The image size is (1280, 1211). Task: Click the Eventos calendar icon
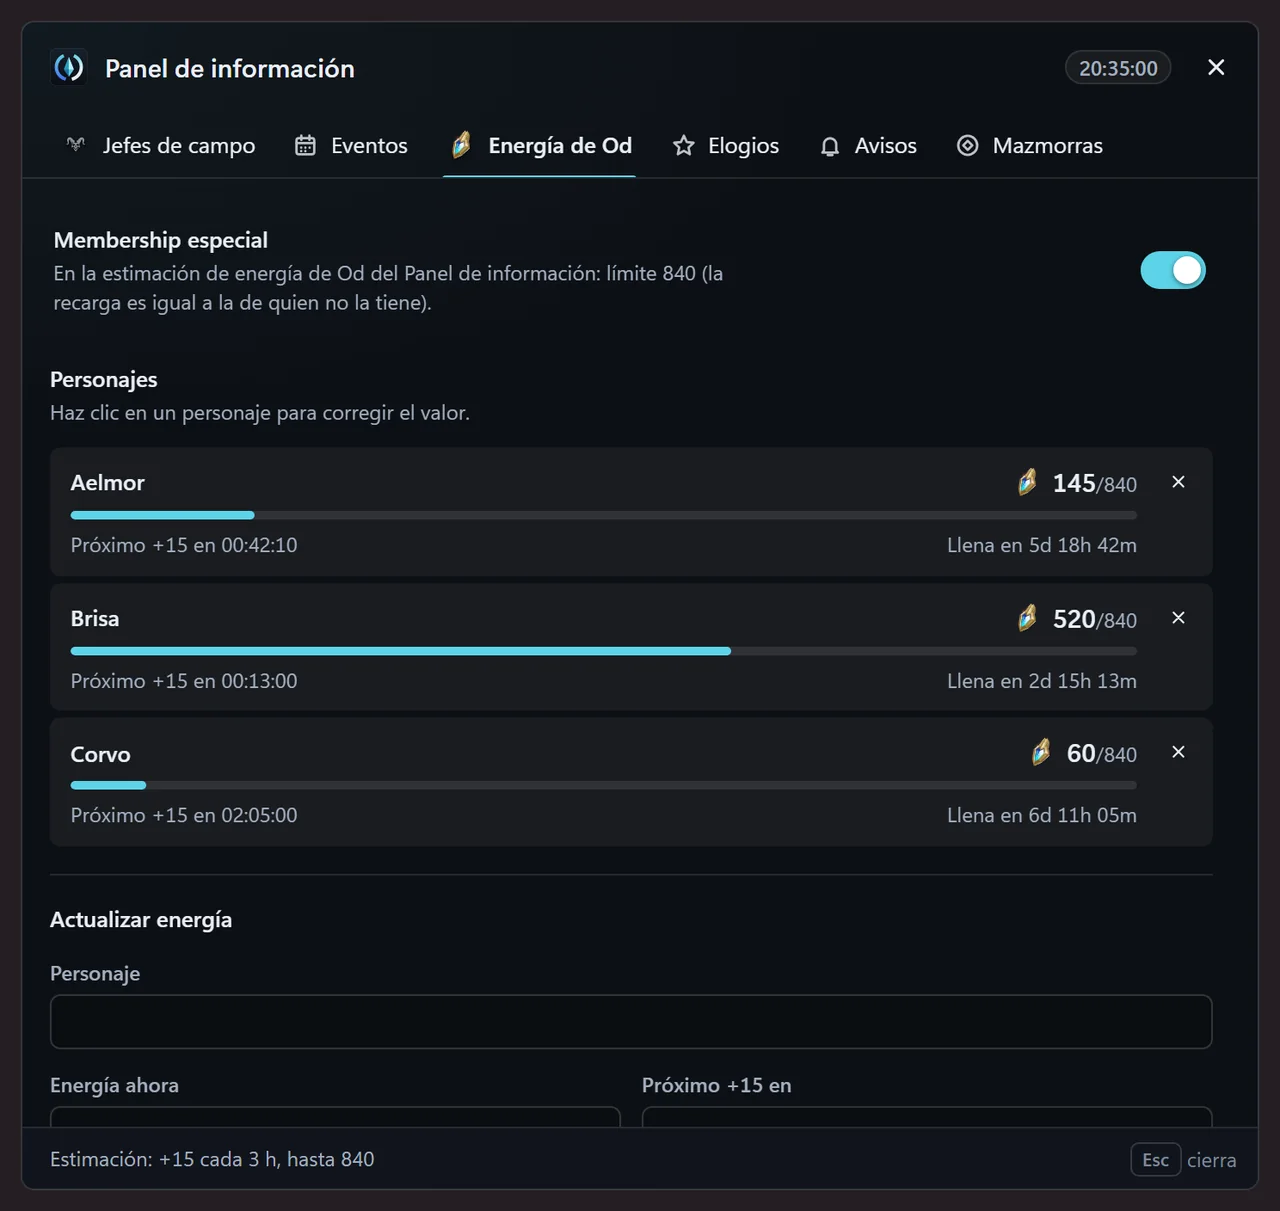305,145
